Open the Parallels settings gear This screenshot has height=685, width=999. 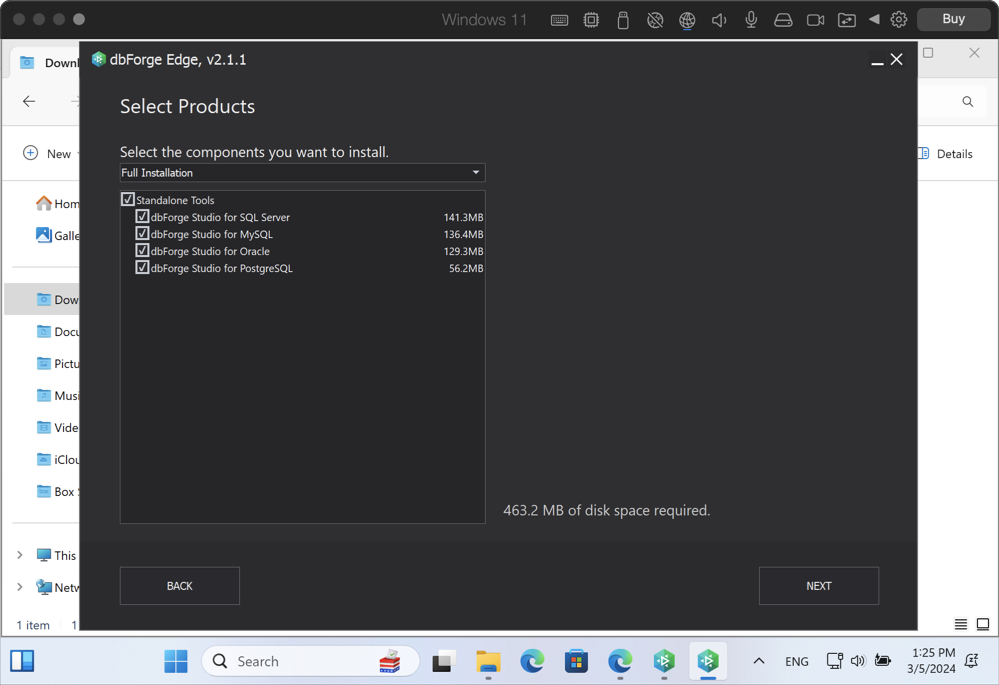899,20
